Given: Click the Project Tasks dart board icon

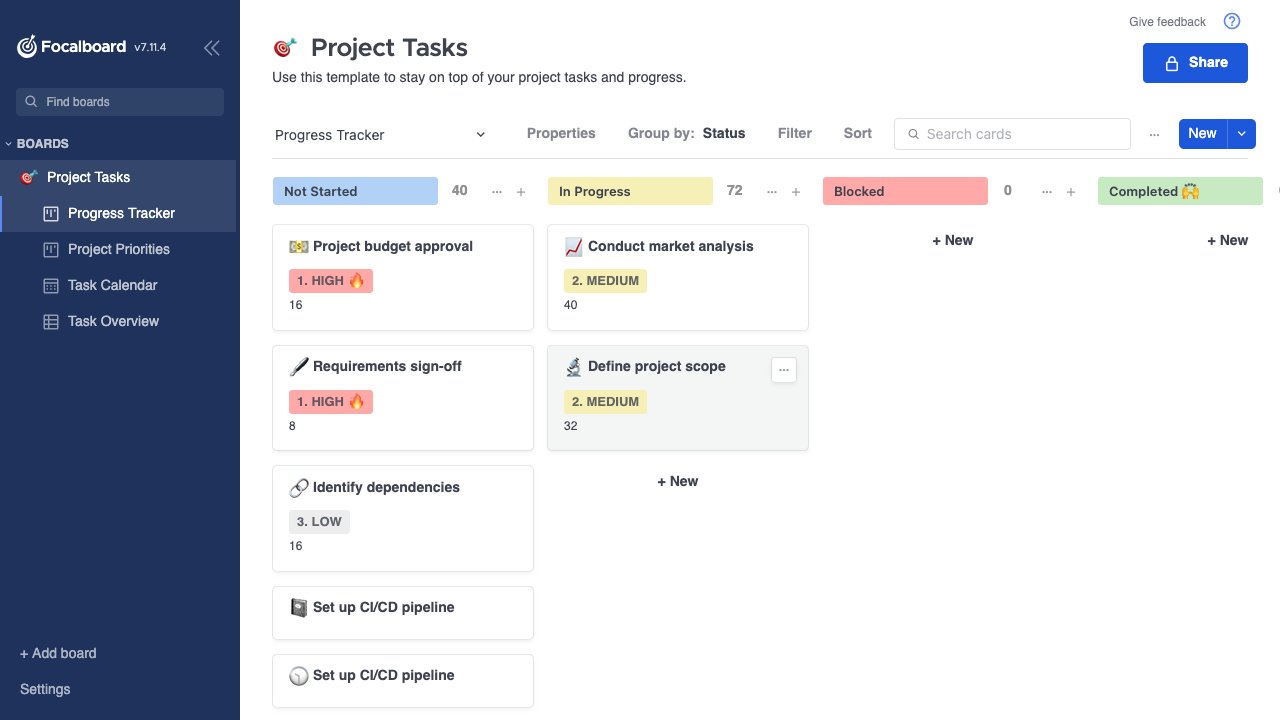Looking at the screenshot, I should tap(285, 48).
